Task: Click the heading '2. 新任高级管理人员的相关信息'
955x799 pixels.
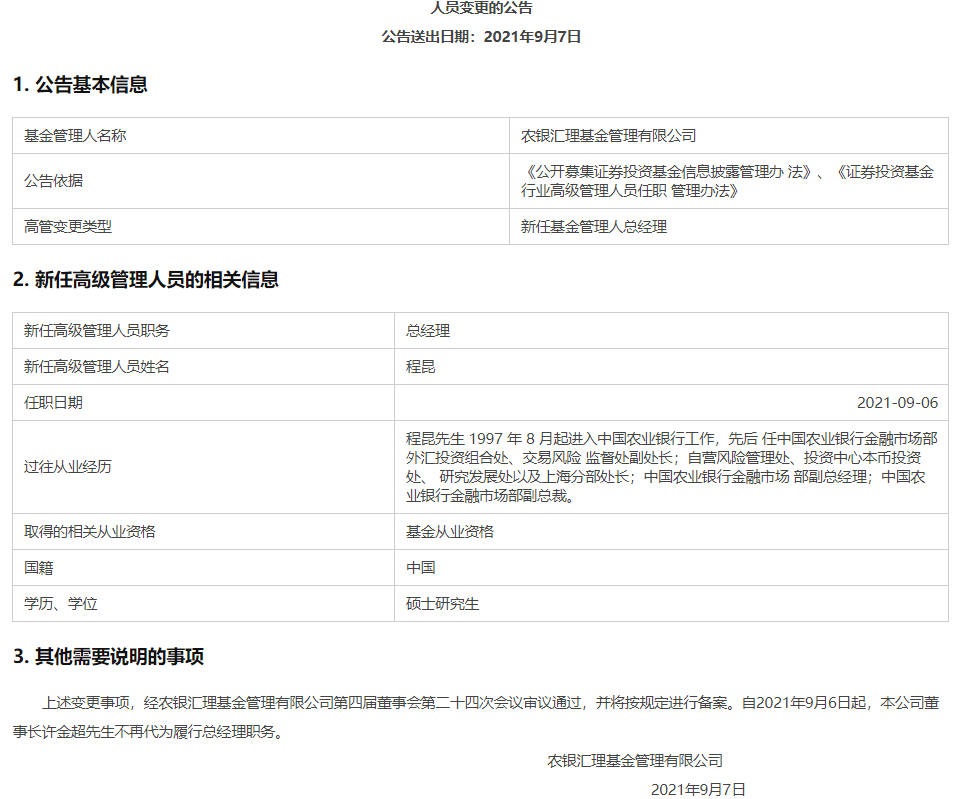Action: tap(146, 280)
